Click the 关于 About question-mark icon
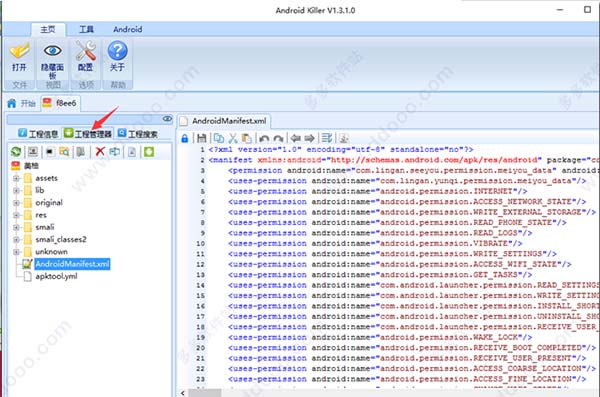The height and width of the screenshot is (397, 600). pos(117,51)
